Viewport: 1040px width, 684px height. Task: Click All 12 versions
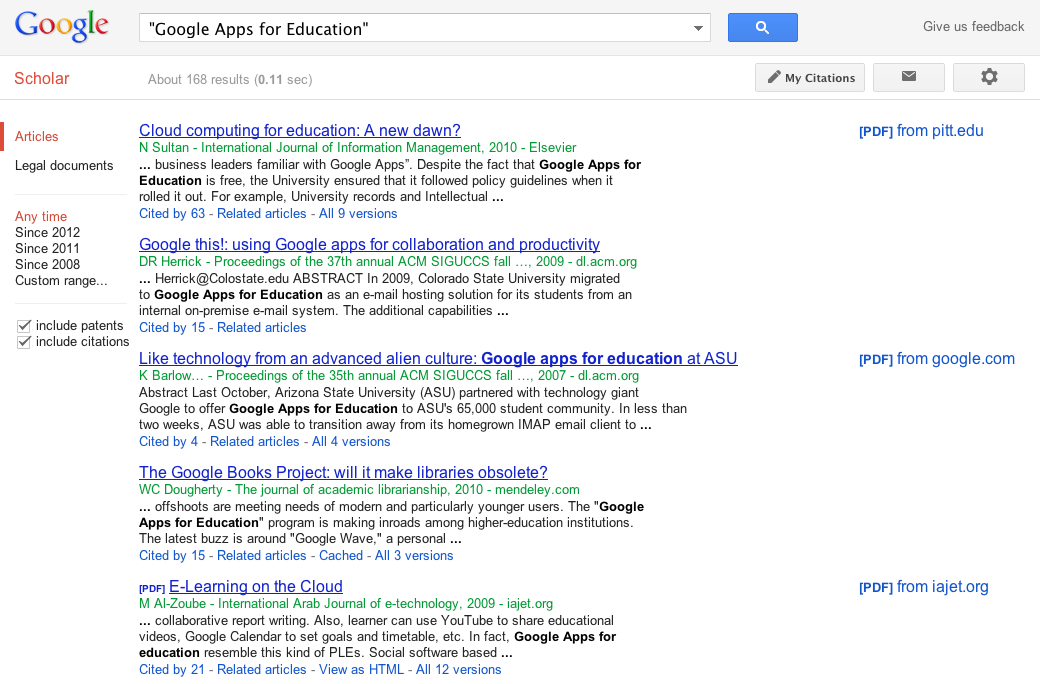tap(458, 670)
